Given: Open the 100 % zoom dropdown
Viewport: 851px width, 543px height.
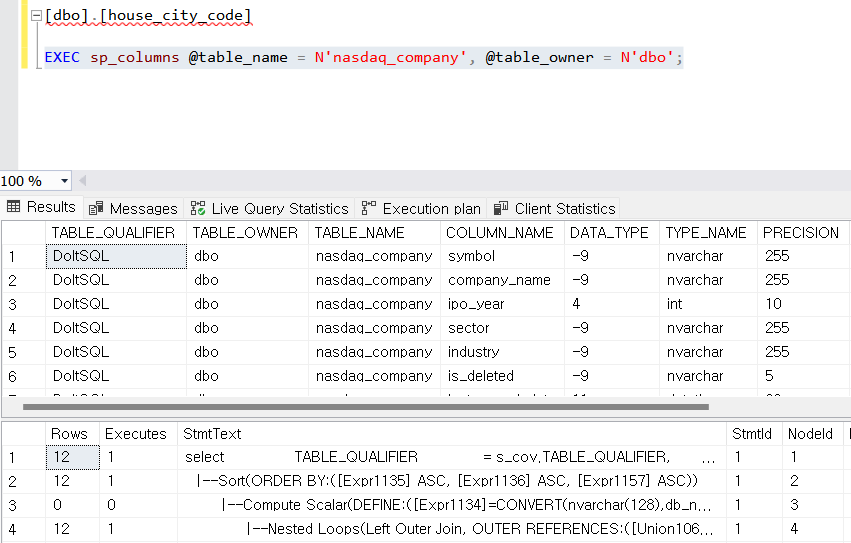Looking at the screenshot, I should click(65, 181).
